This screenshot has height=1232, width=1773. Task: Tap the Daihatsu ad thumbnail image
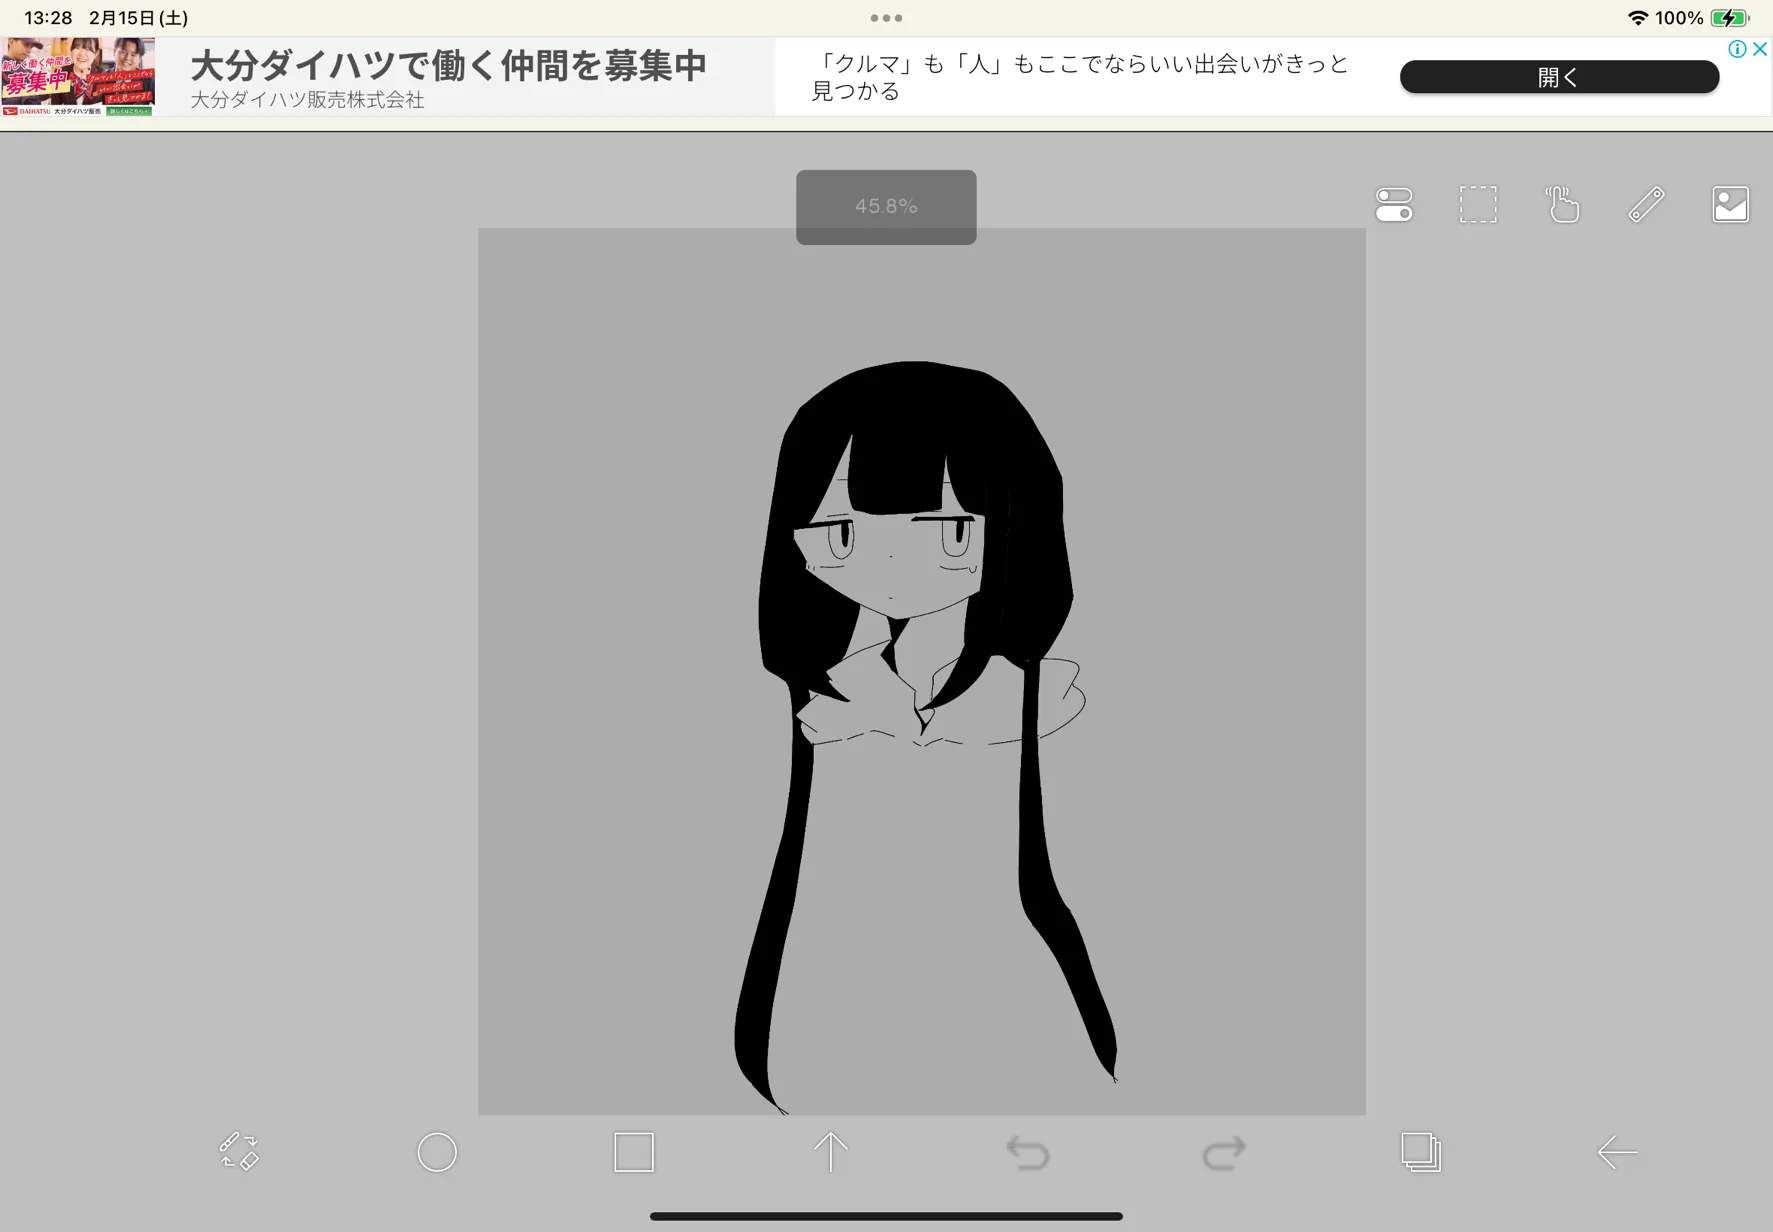78,77
